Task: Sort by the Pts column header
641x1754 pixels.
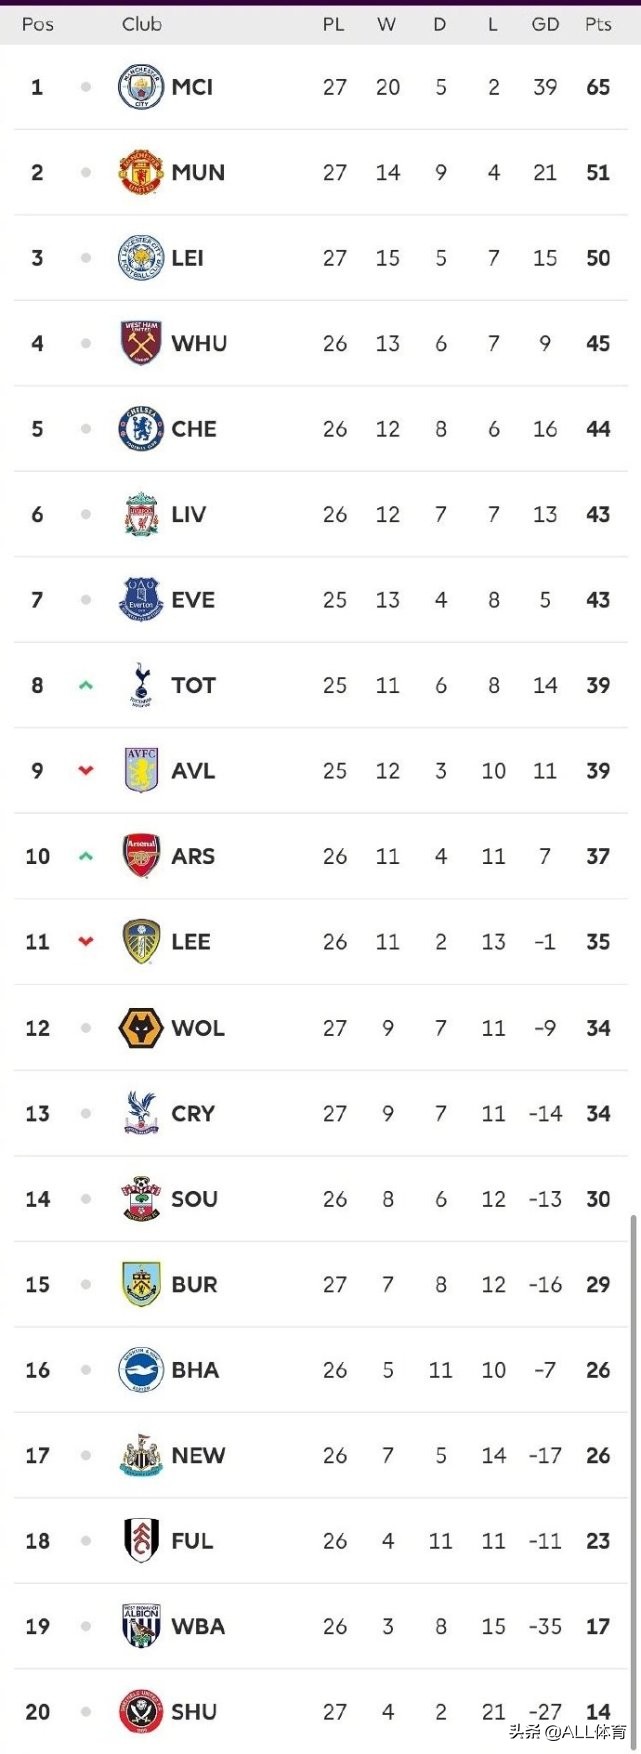Action: point(598,24)
